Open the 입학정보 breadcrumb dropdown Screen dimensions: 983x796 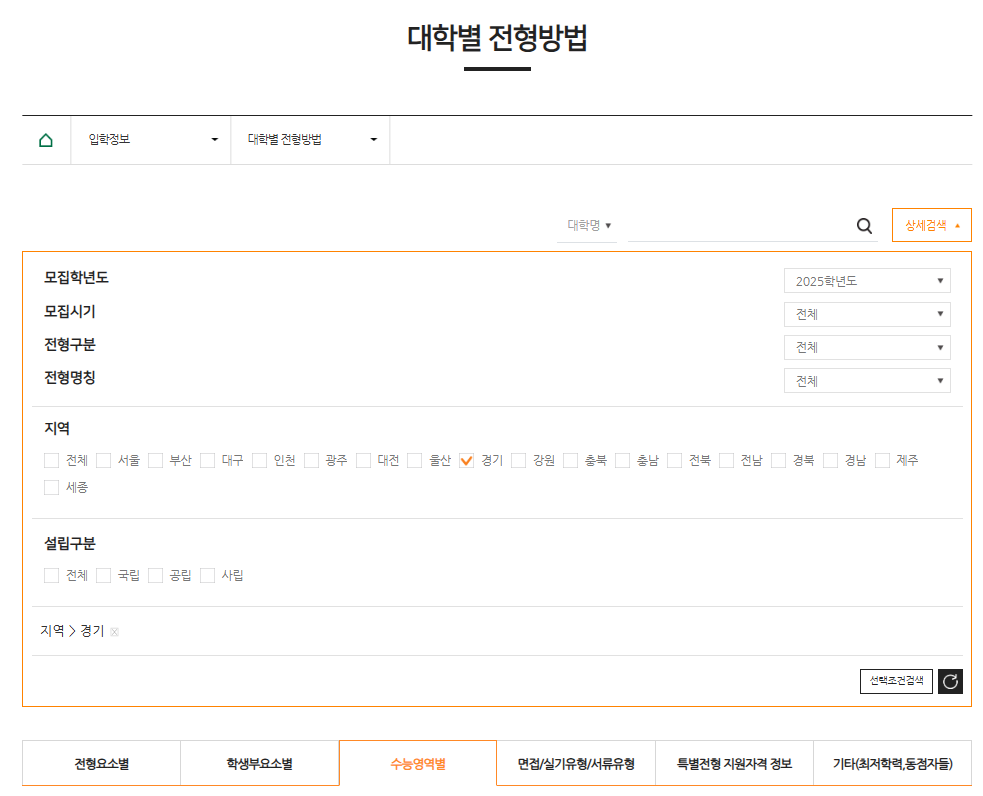point(150,140)
